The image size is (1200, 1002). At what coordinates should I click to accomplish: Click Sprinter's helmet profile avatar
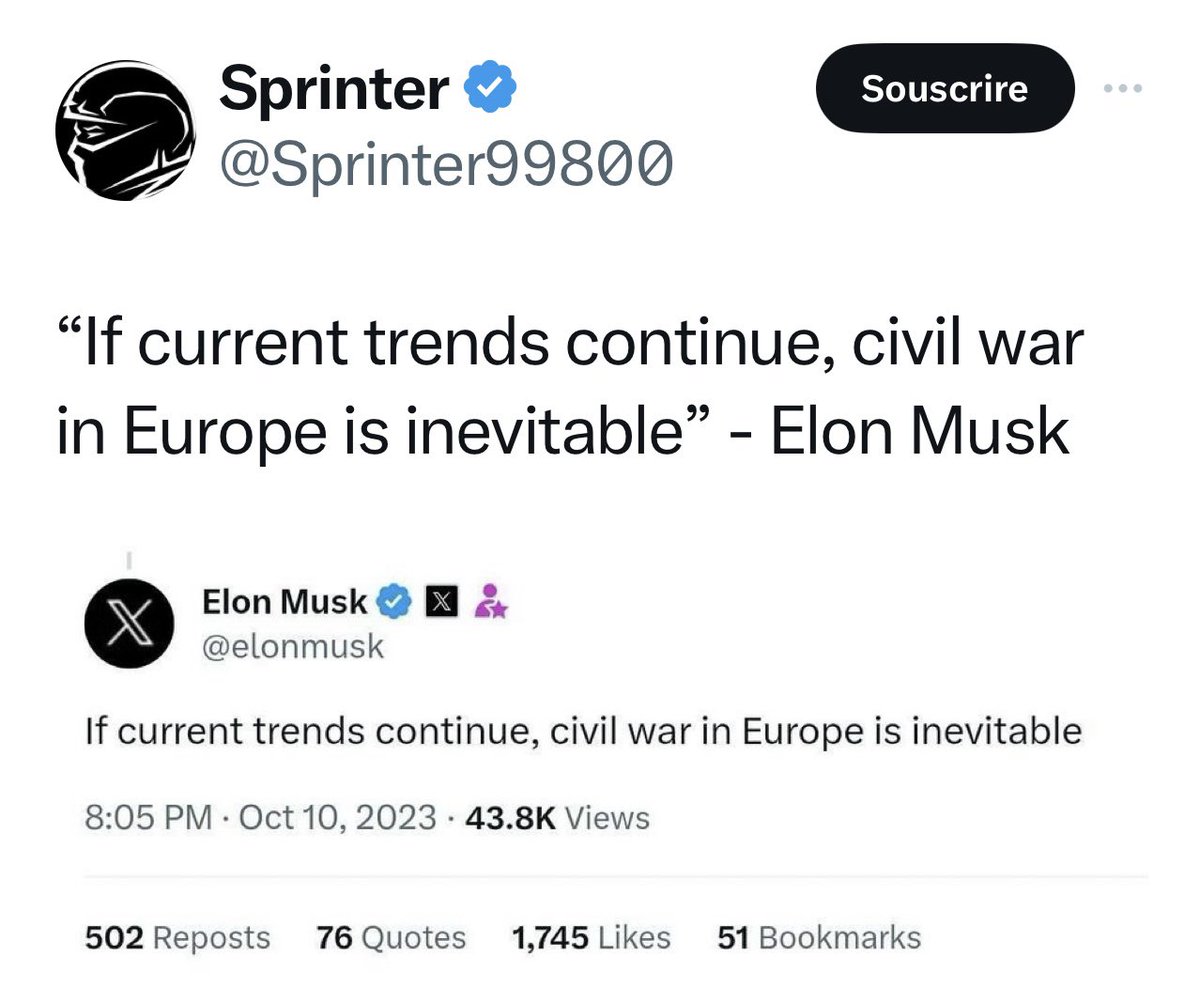(124, 132)
